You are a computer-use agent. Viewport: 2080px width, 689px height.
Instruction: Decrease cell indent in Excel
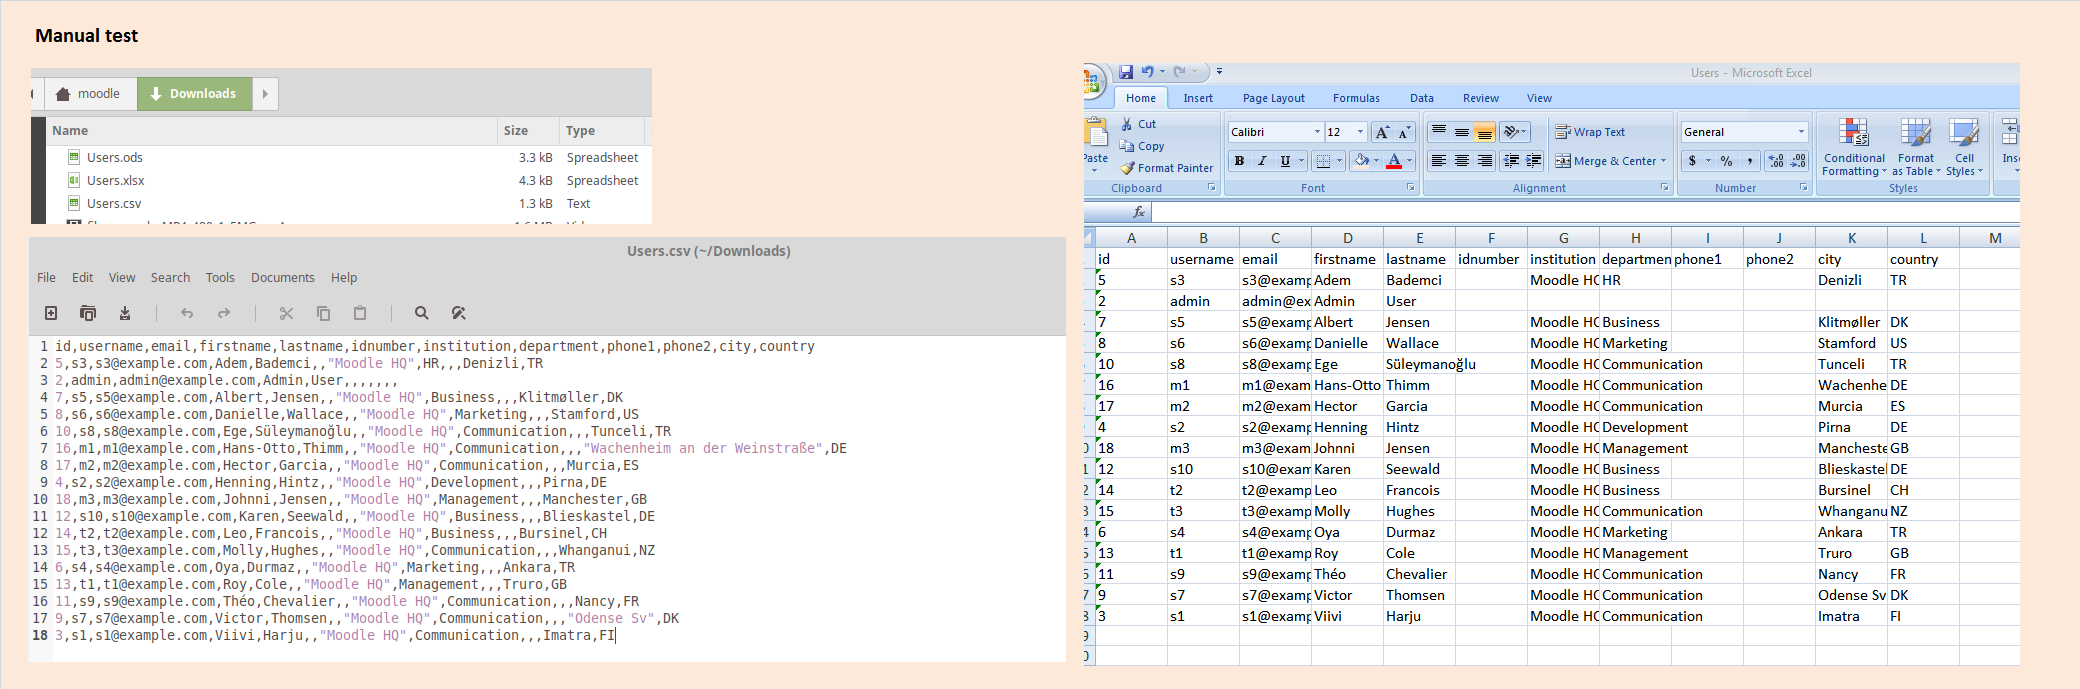coord(1511,161)
